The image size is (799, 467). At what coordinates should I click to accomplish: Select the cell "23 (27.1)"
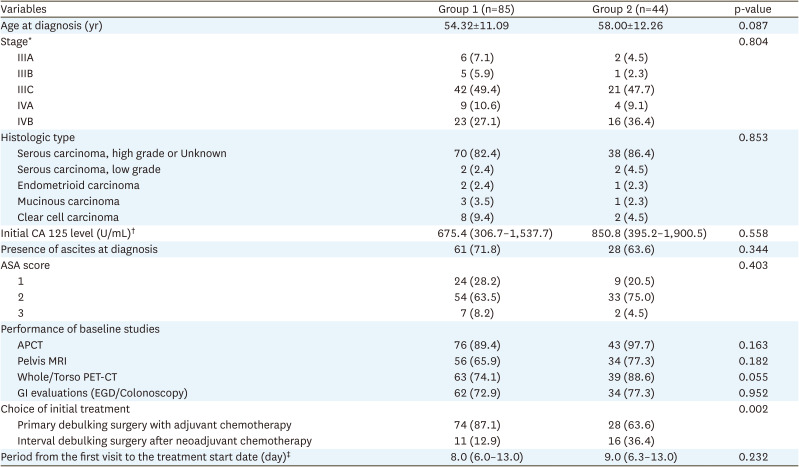click(477, 121)
